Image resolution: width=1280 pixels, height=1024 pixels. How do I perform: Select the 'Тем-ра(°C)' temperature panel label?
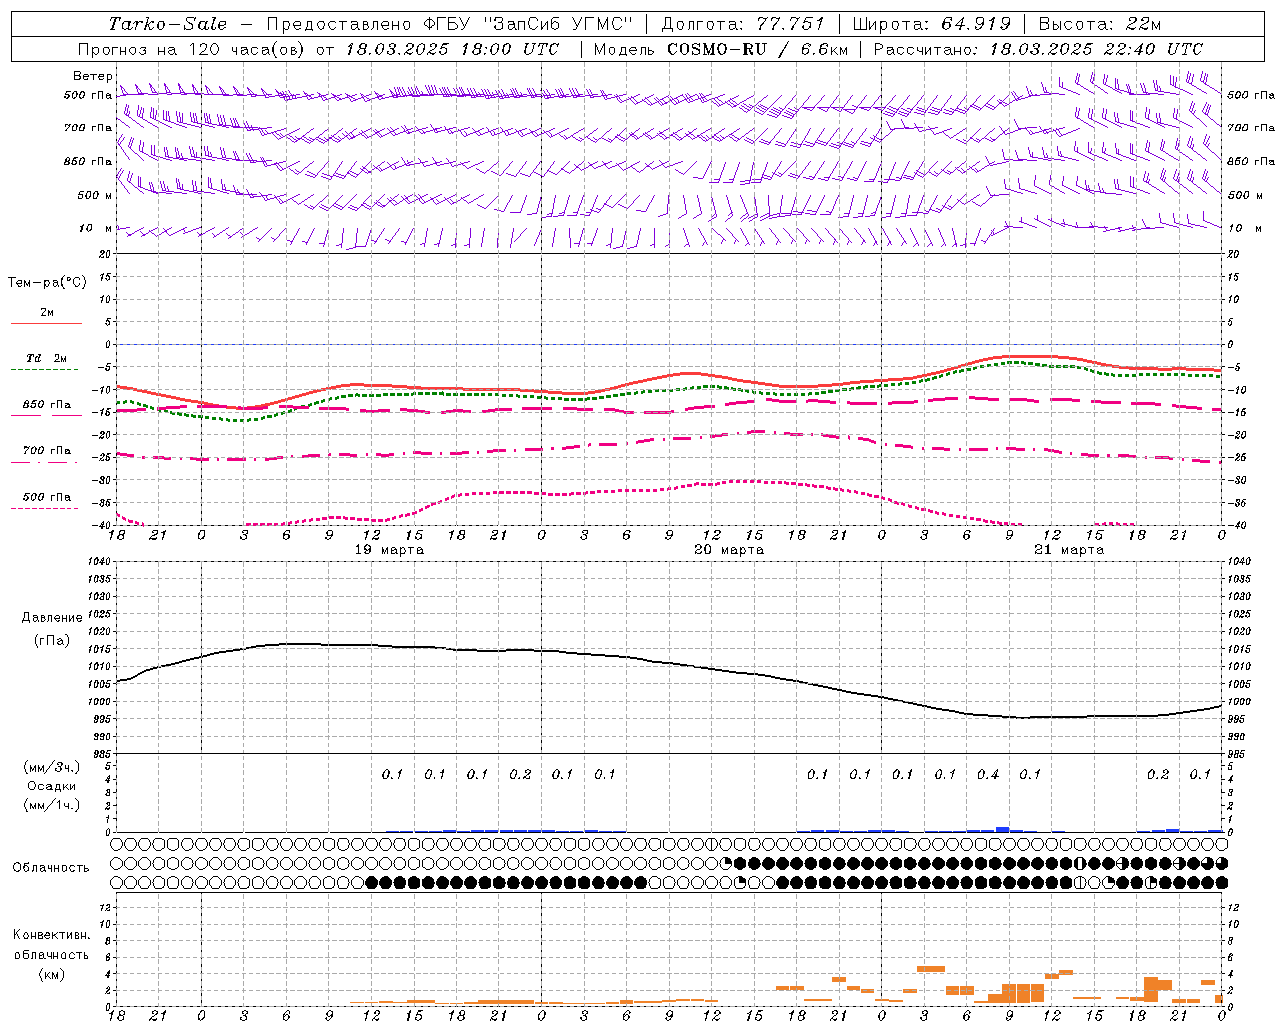pos(47,283)
